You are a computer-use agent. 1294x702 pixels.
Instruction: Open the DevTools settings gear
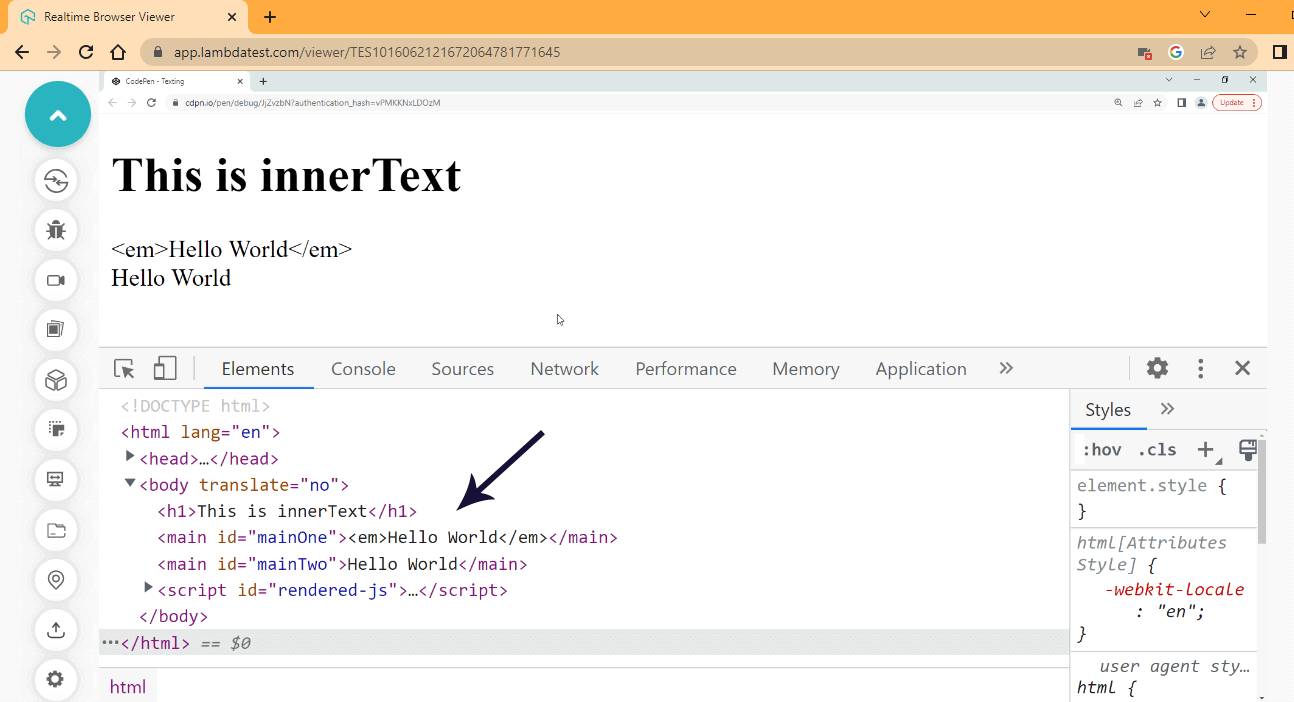tap(1157, 368)
